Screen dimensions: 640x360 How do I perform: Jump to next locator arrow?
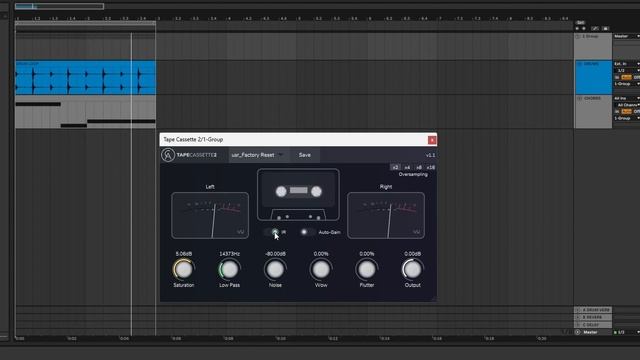[584, 29]
